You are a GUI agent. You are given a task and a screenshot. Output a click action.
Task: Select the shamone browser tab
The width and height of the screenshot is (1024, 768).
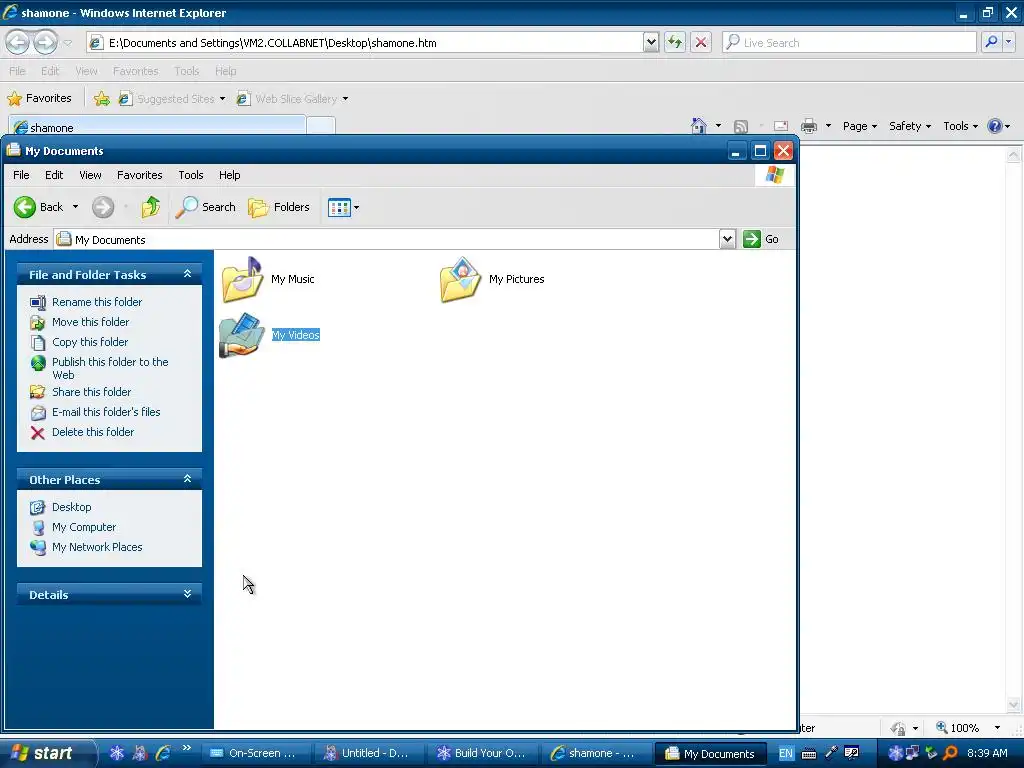(157, 127)
